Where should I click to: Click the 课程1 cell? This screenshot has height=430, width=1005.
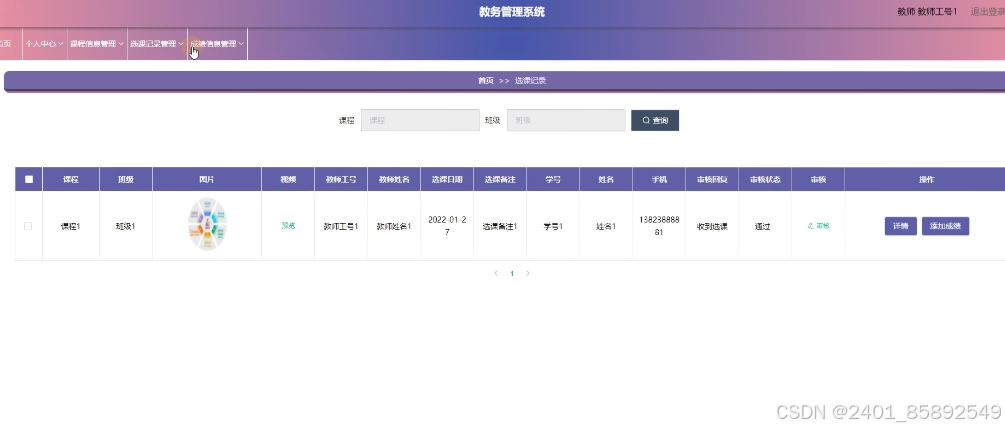click(71, 226)
